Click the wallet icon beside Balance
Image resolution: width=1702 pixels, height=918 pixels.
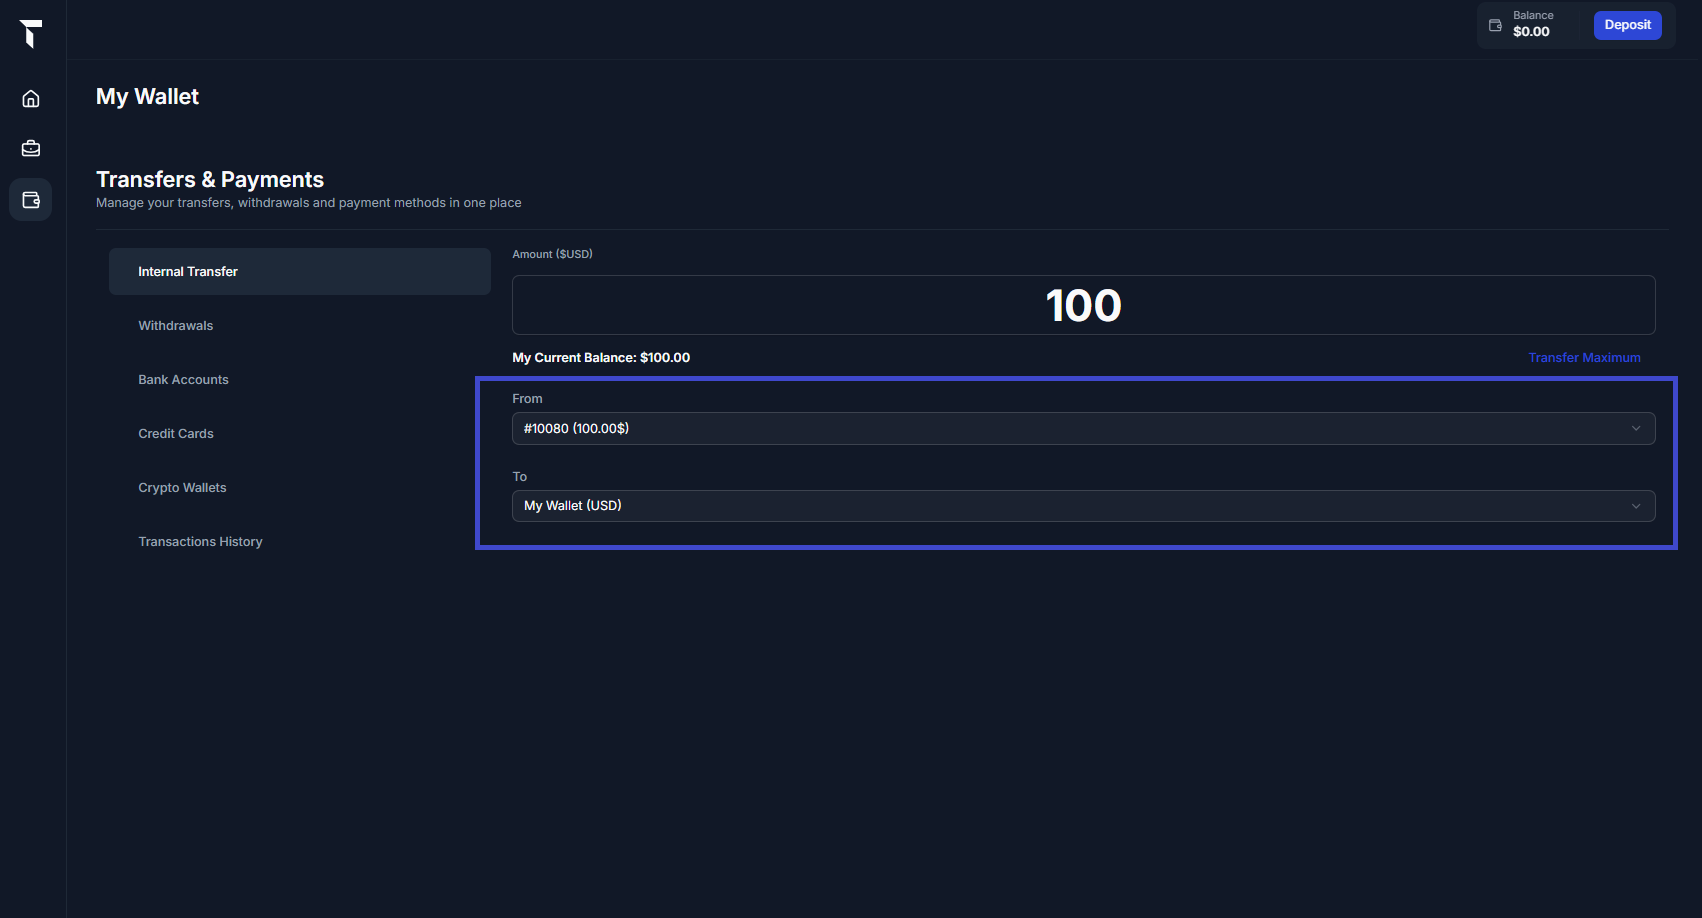[1495, 25]
